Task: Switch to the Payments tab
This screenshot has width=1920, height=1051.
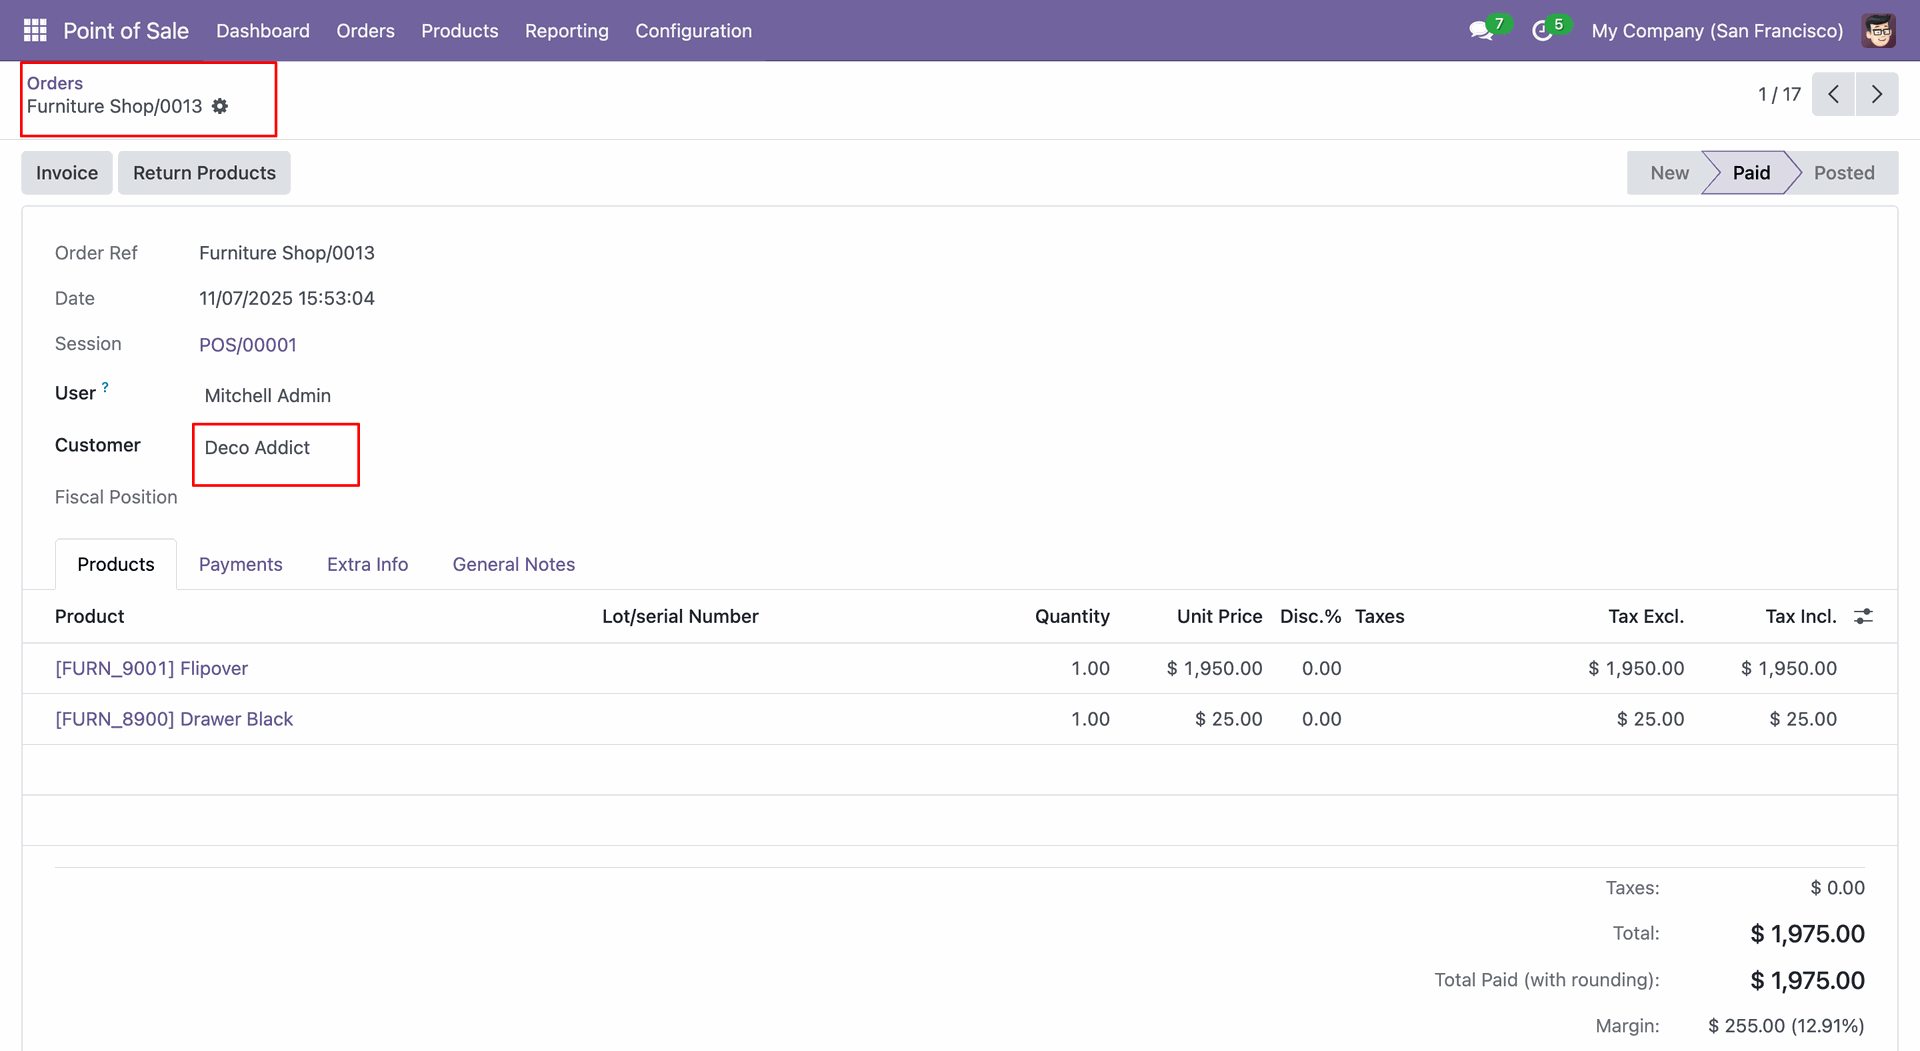Action: pyautogui.click(x=240, y=564)
